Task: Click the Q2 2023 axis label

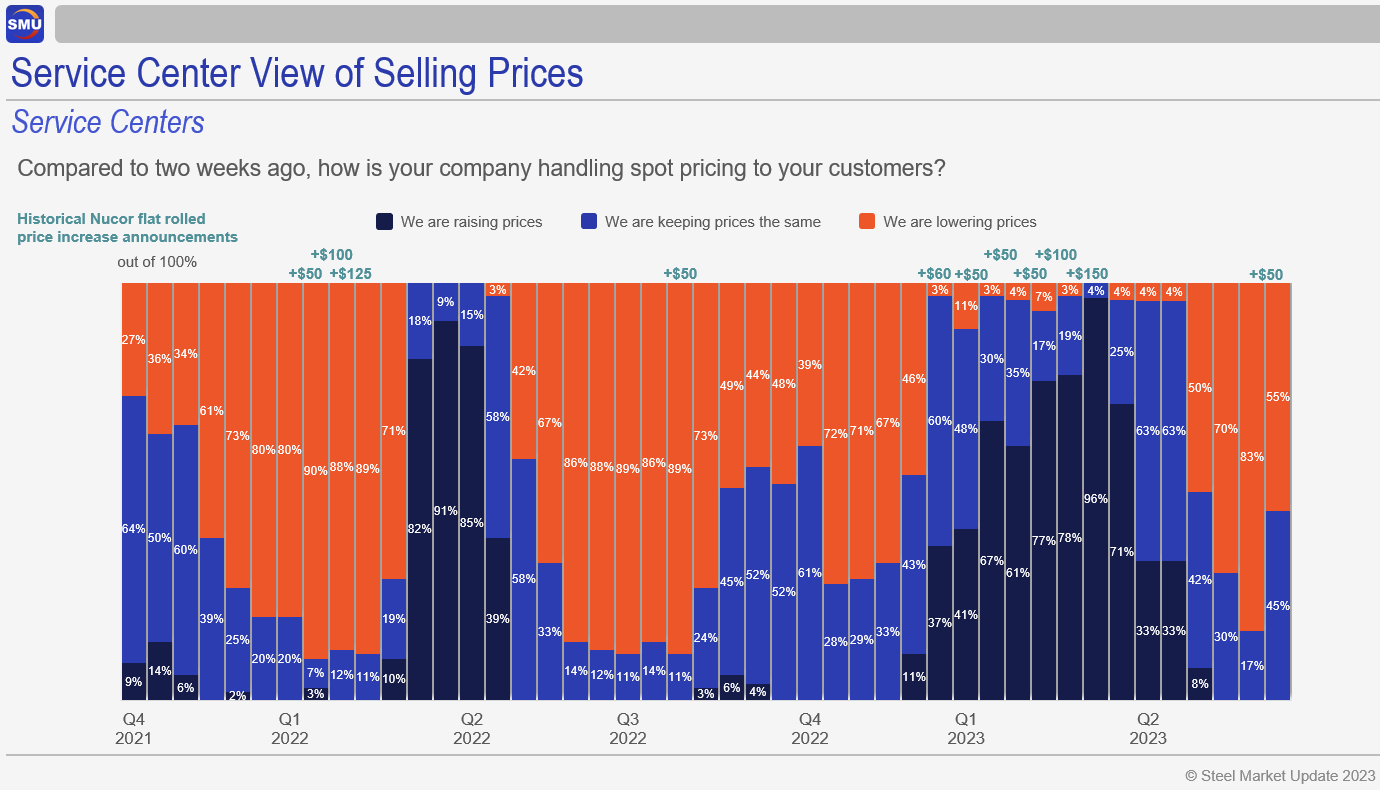Action: click(1148, 729)
